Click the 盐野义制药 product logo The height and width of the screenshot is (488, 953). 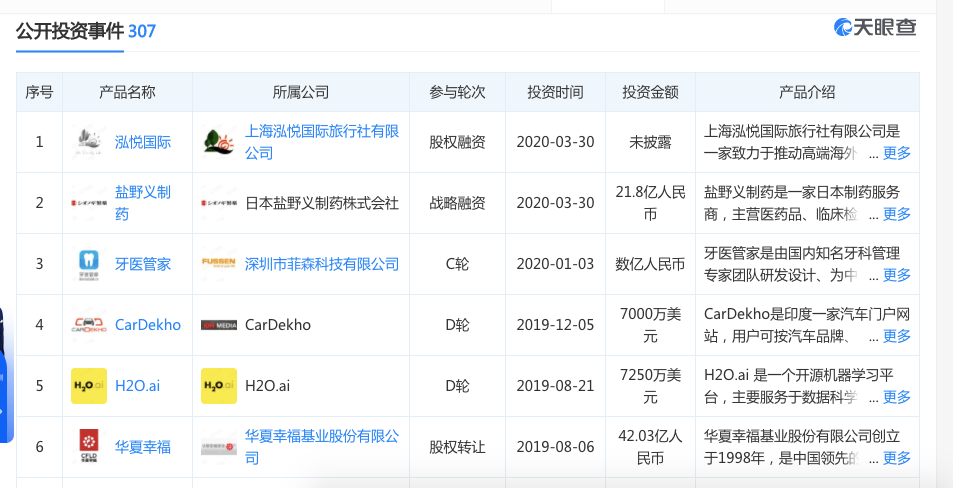pos(89,203)
